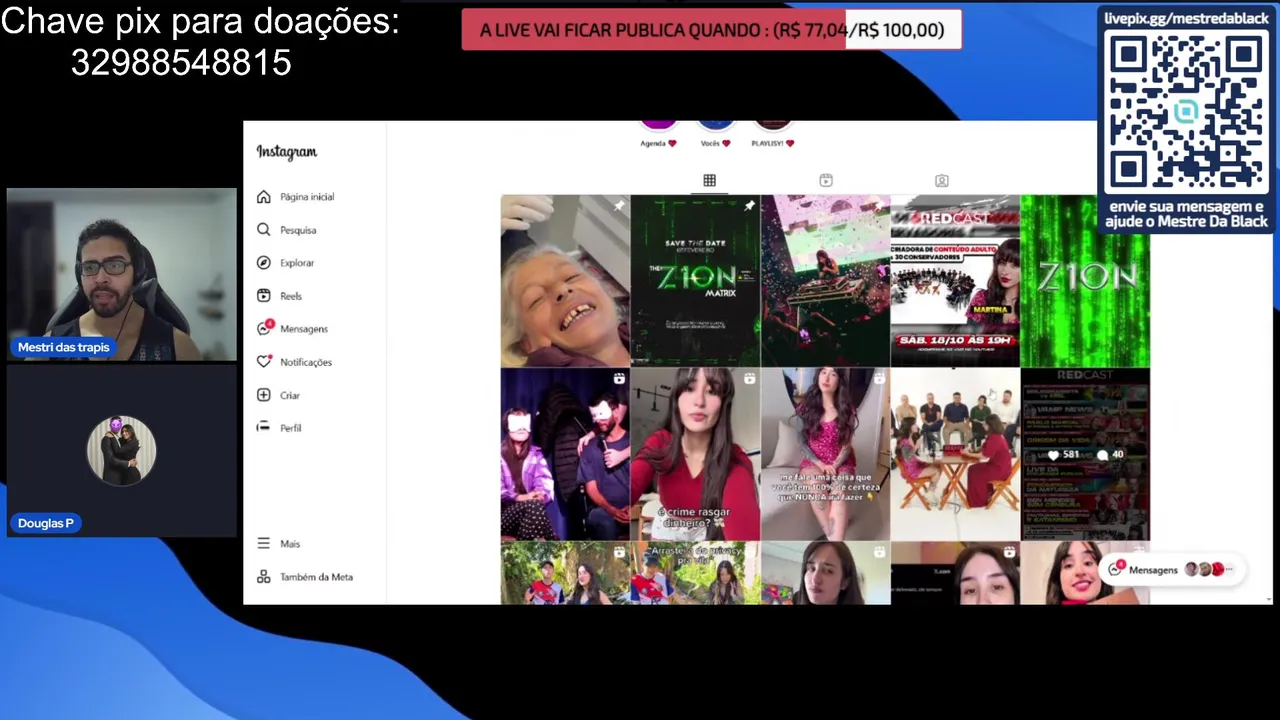Viewport: 1280px width, 720px height.
Task: Click the reel badge on the crime rasgar dinheiro post
Action: (x=749, y=379)
